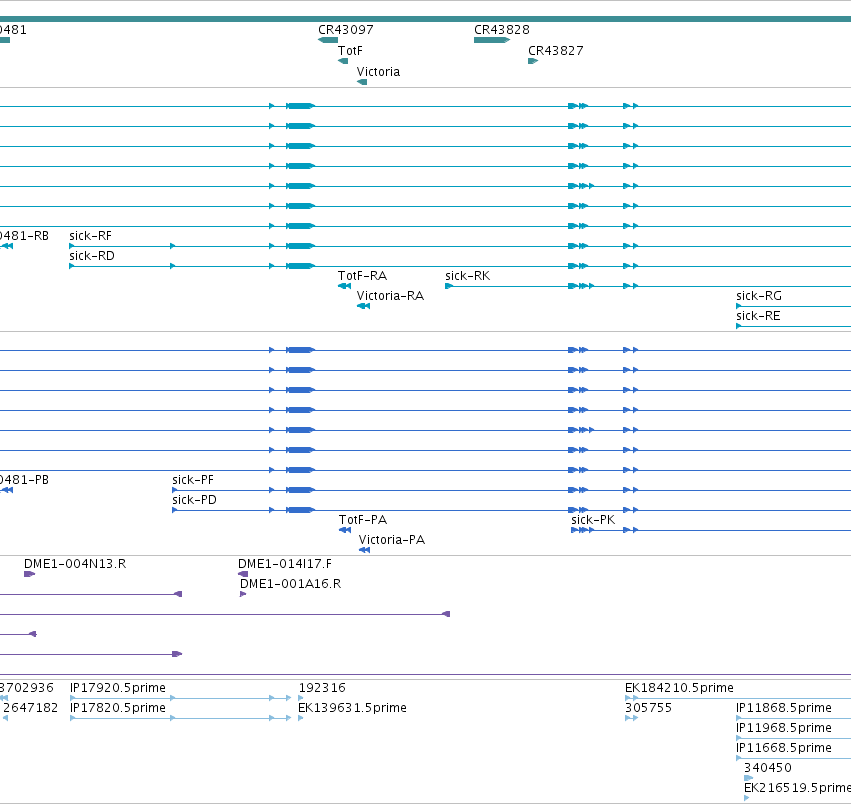Click the TotF-PA protein glyph
The image size is (851, 804).
[x=345, y=530]
